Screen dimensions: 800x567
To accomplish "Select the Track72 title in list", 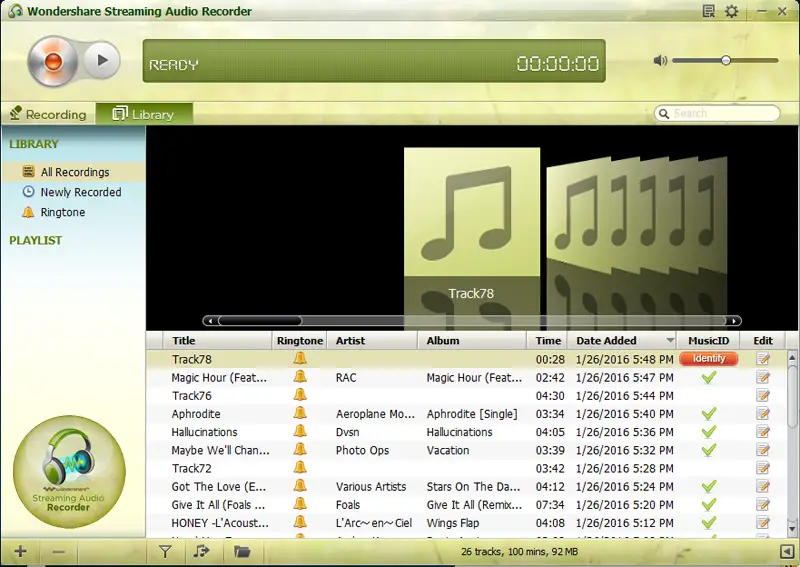I will pos(191,469).
